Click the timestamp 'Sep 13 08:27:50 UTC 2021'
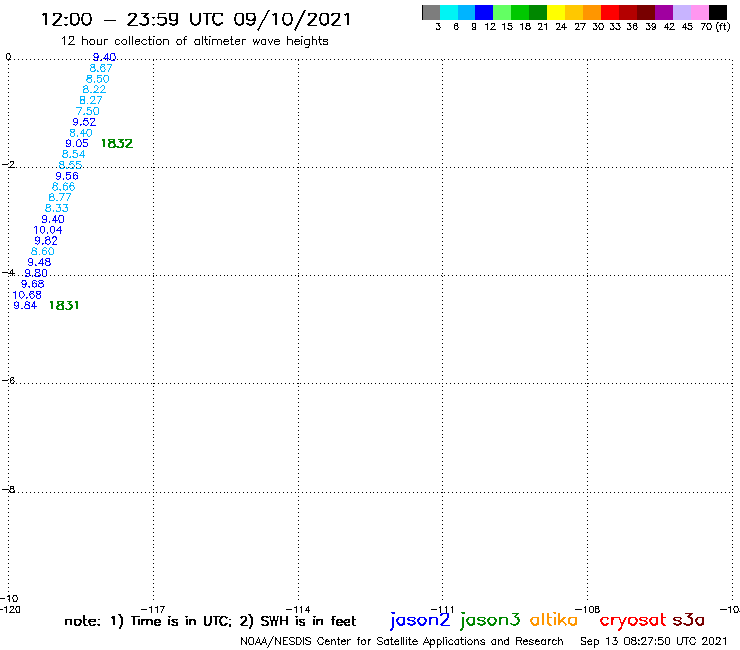 tap(654, 641)
